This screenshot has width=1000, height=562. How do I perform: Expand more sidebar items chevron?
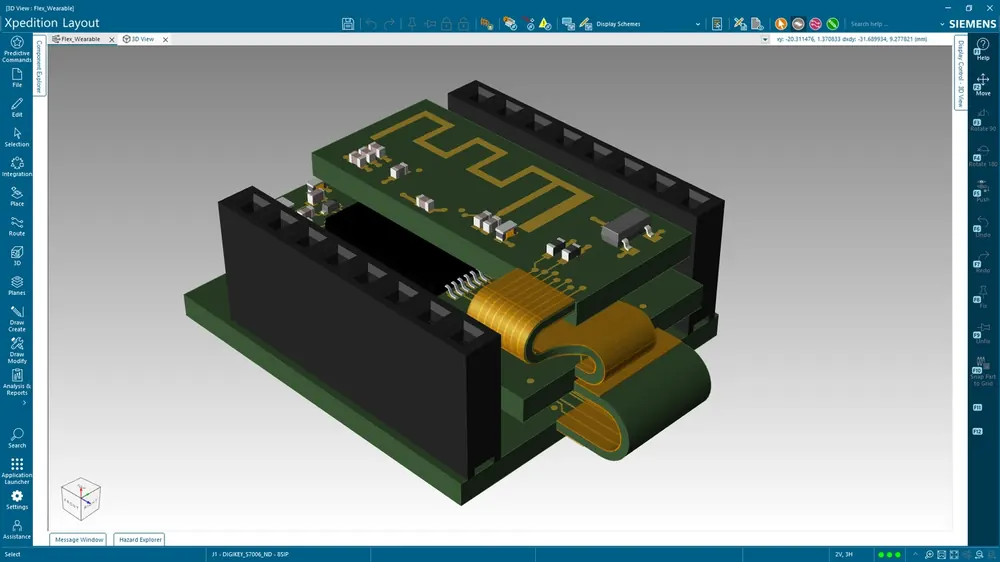point(24,403)
